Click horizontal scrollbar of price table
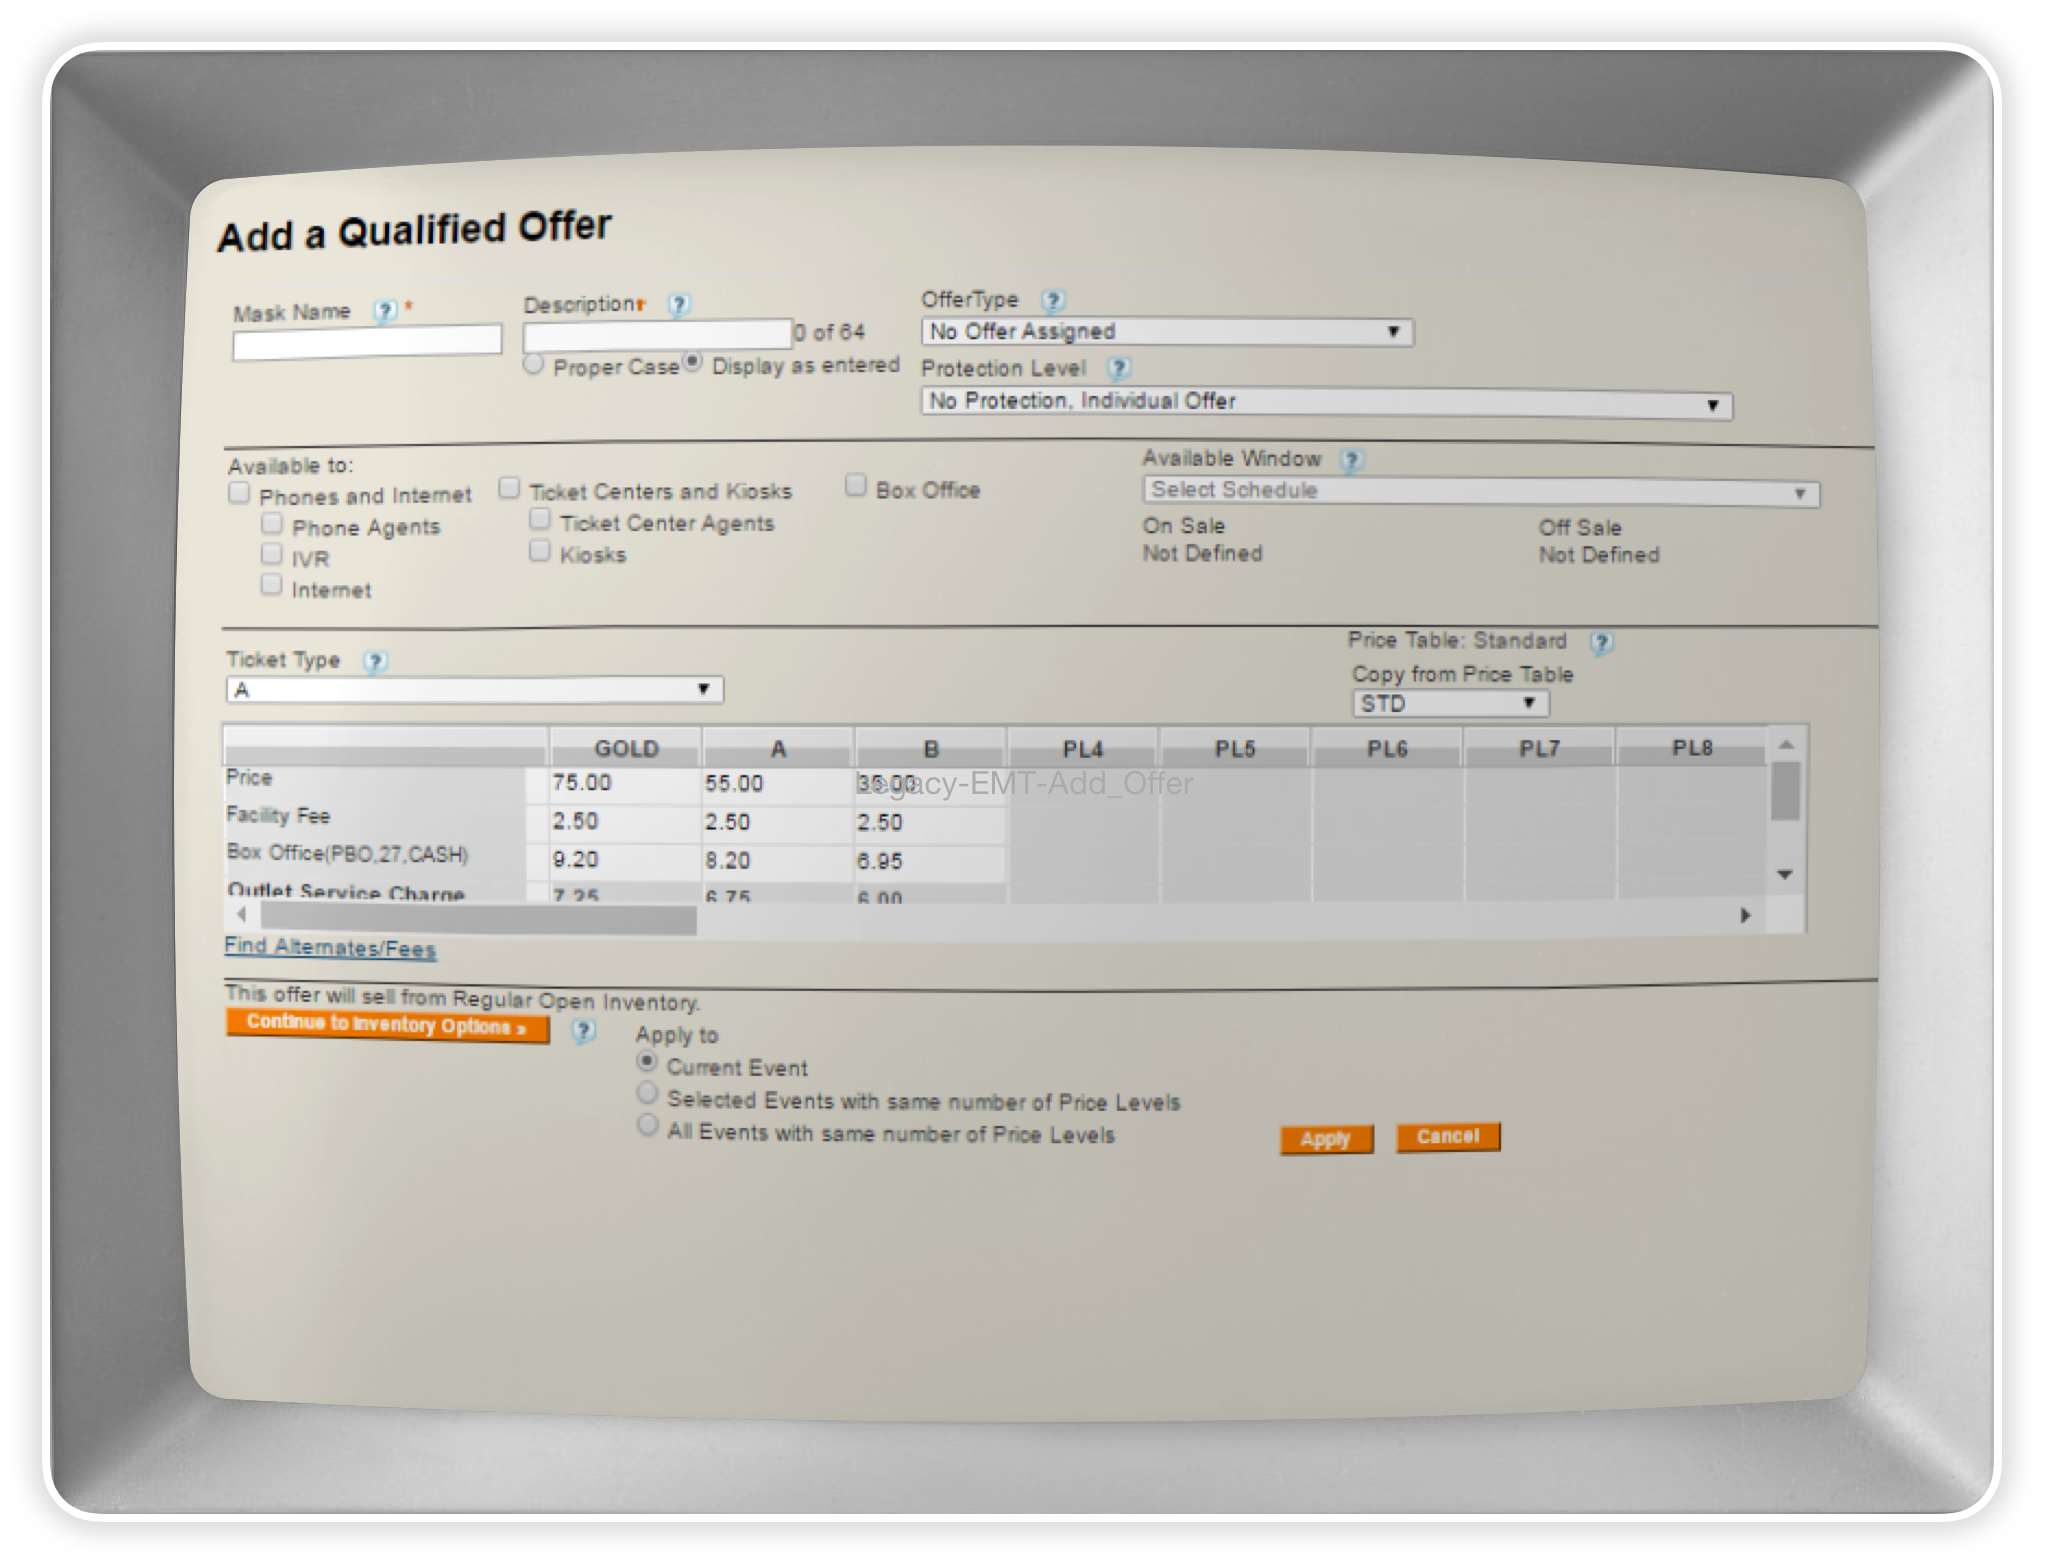 [x=478, y=917]
